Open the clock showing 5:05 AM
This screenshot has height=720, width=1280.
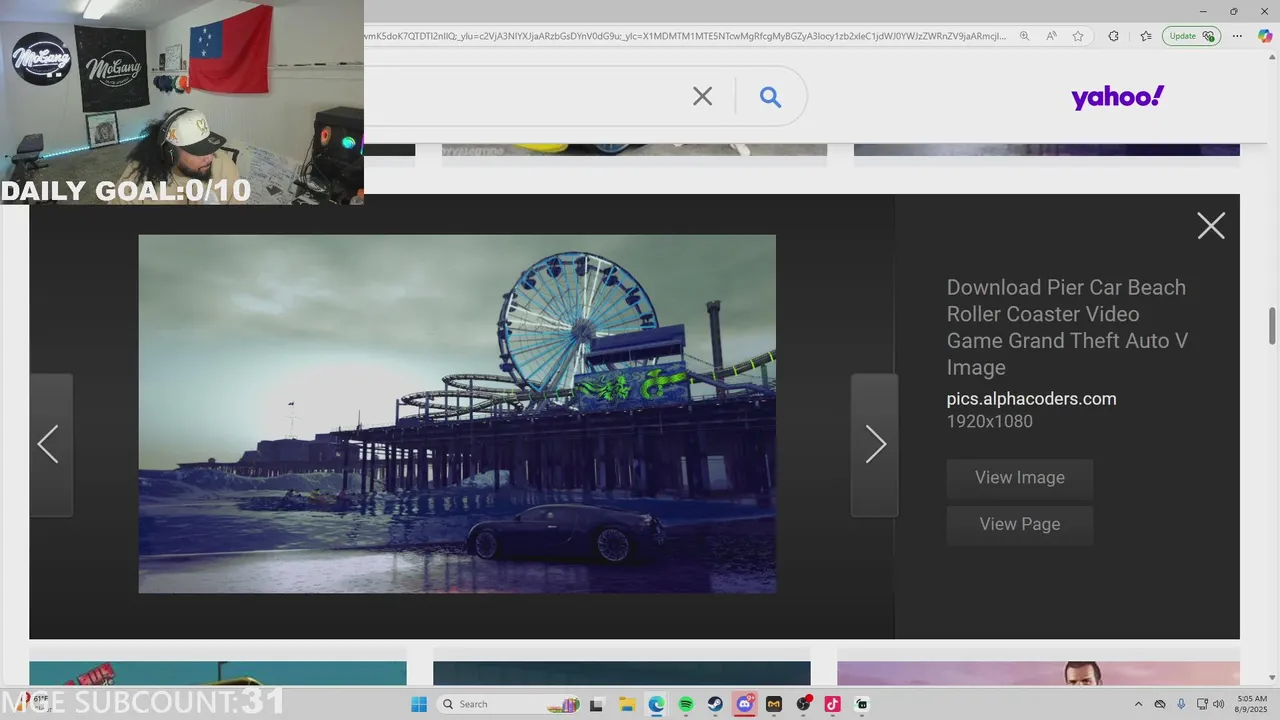[x=1252, y=704]
